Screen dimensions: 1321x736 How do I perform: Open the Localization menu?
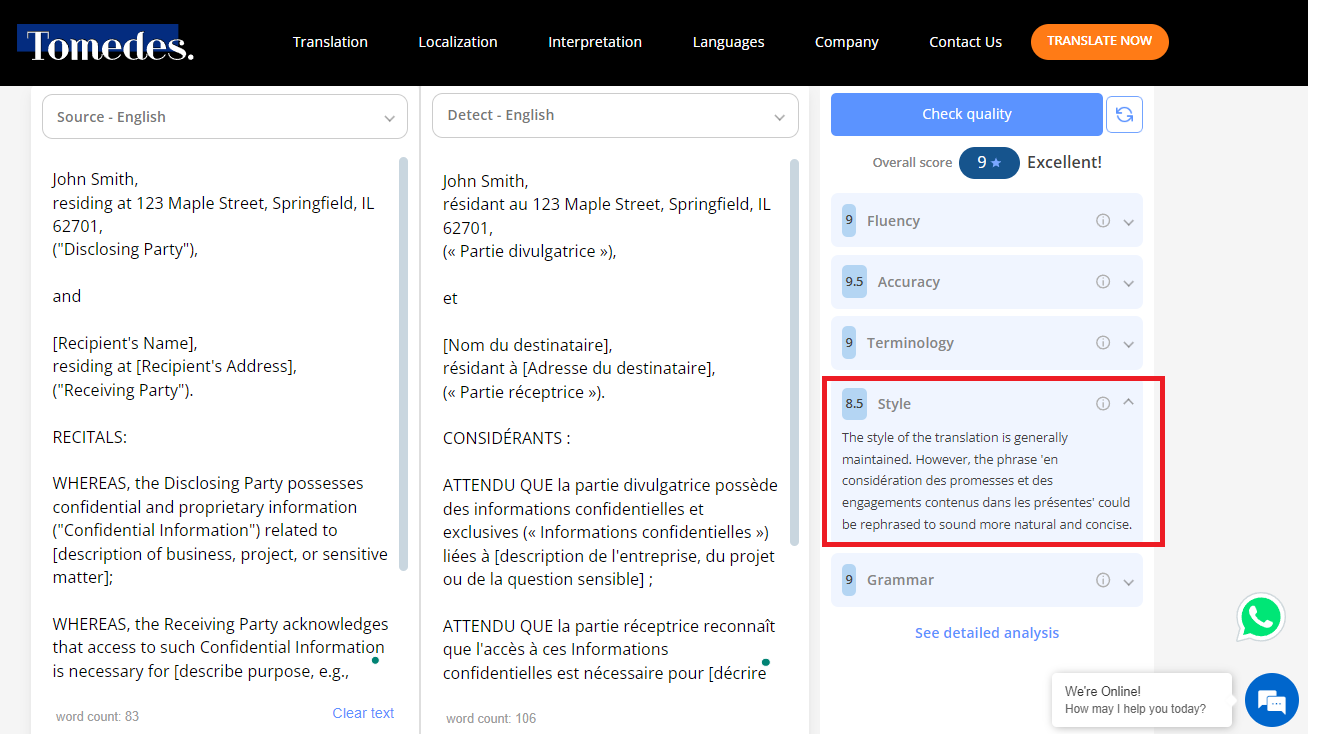tap(458, 42)
